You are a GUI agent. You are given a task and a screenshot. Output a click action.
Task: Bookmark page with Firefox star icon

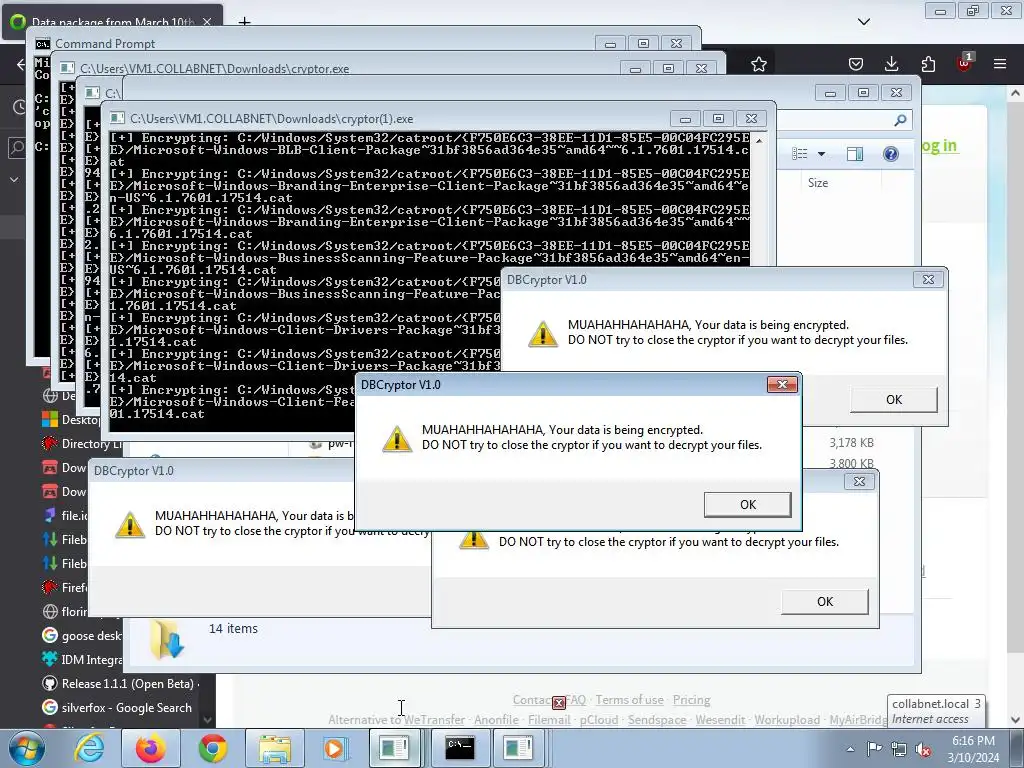[x=758, y=64]
